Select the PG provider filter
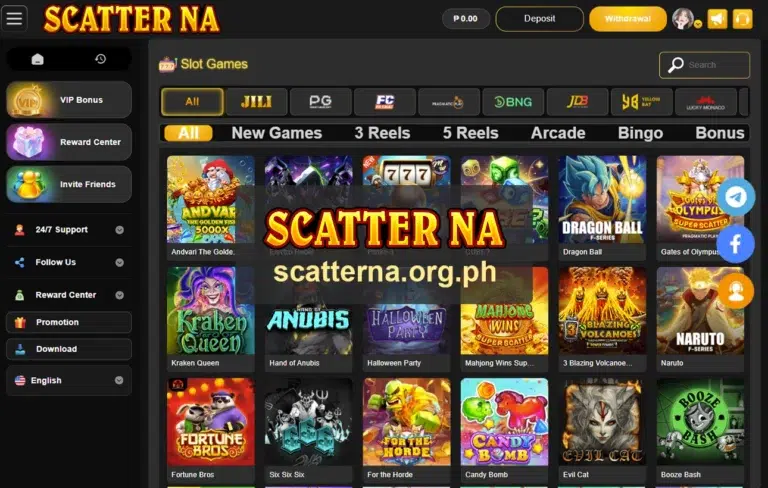Screen dimensions: 768x488 coord(320,102)
